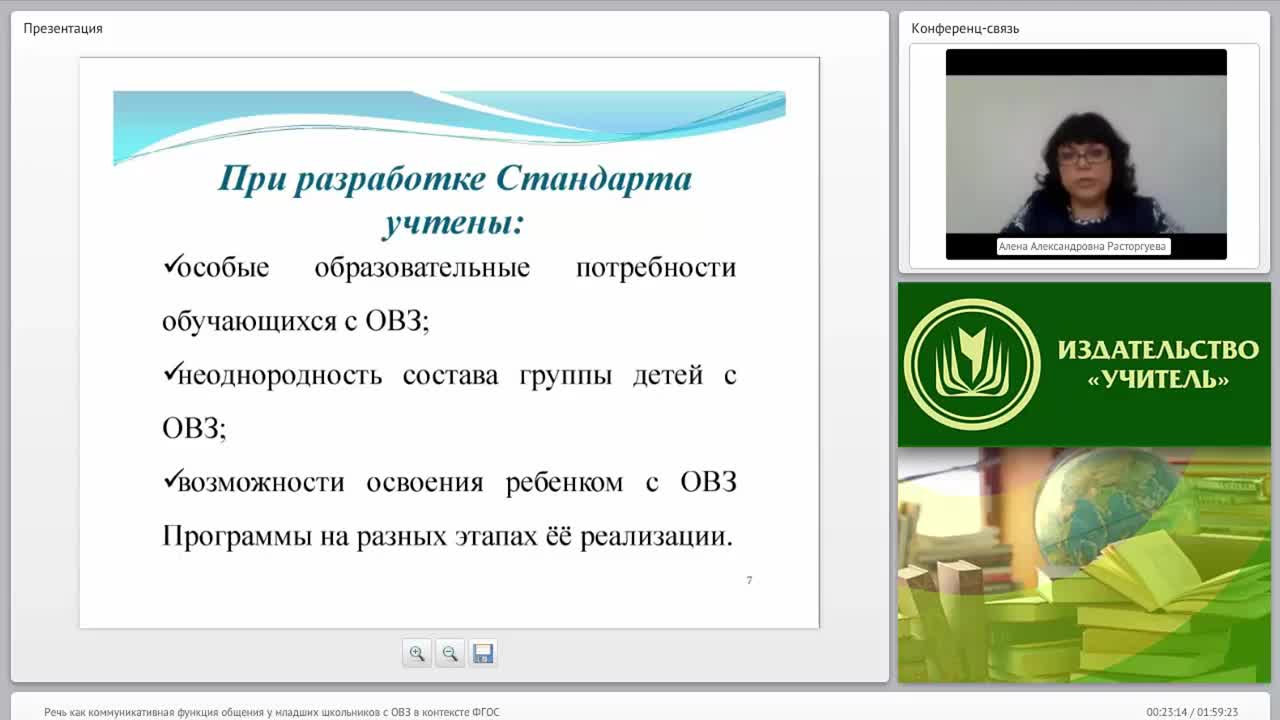The width and height of the screenshot is (1280, 720).
Task: Click the slide heading При разработке Стандарта
Action: [x=455, y=200]
